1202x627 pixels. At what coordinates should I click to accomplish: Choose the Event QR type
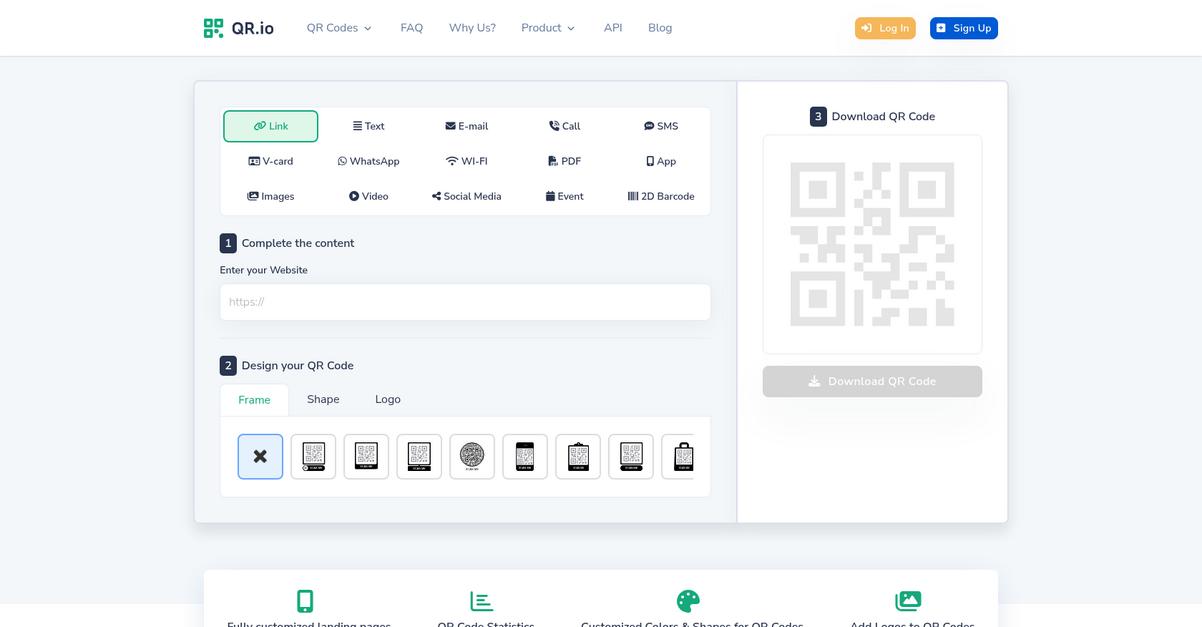tap(564, 196)
